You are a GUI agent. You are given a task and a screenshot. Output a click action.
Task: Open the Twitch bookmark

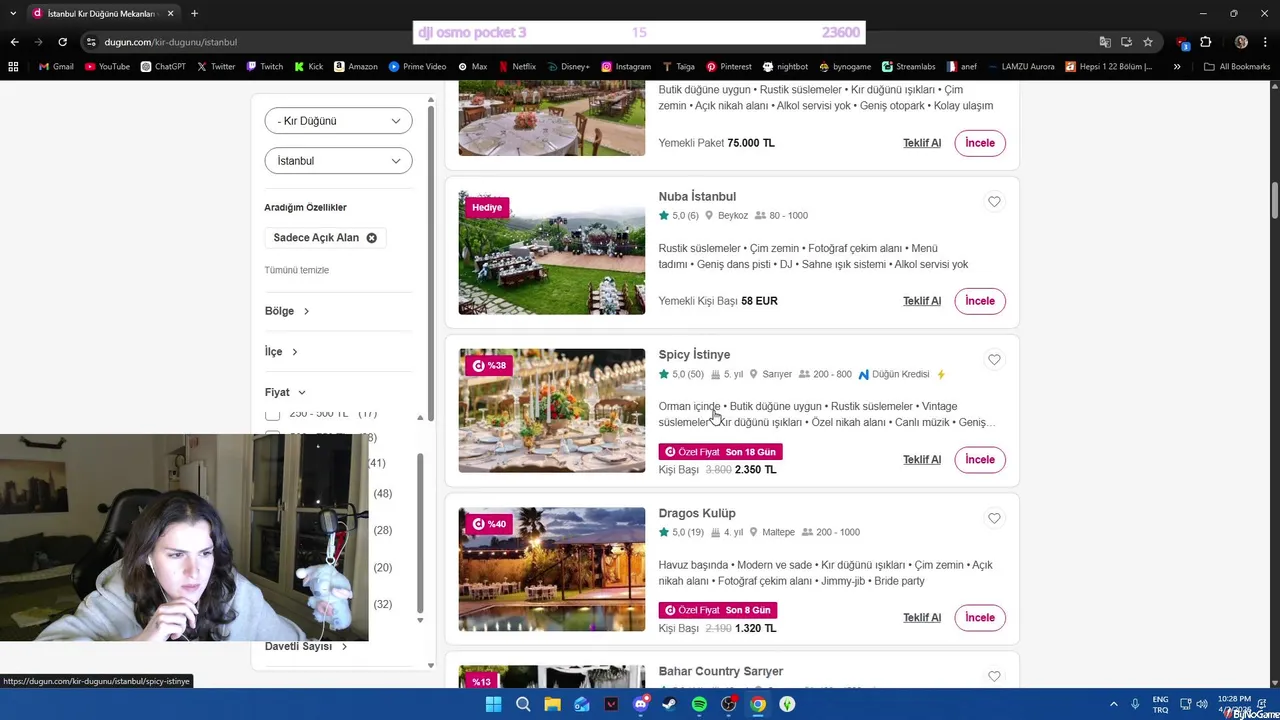264,67
